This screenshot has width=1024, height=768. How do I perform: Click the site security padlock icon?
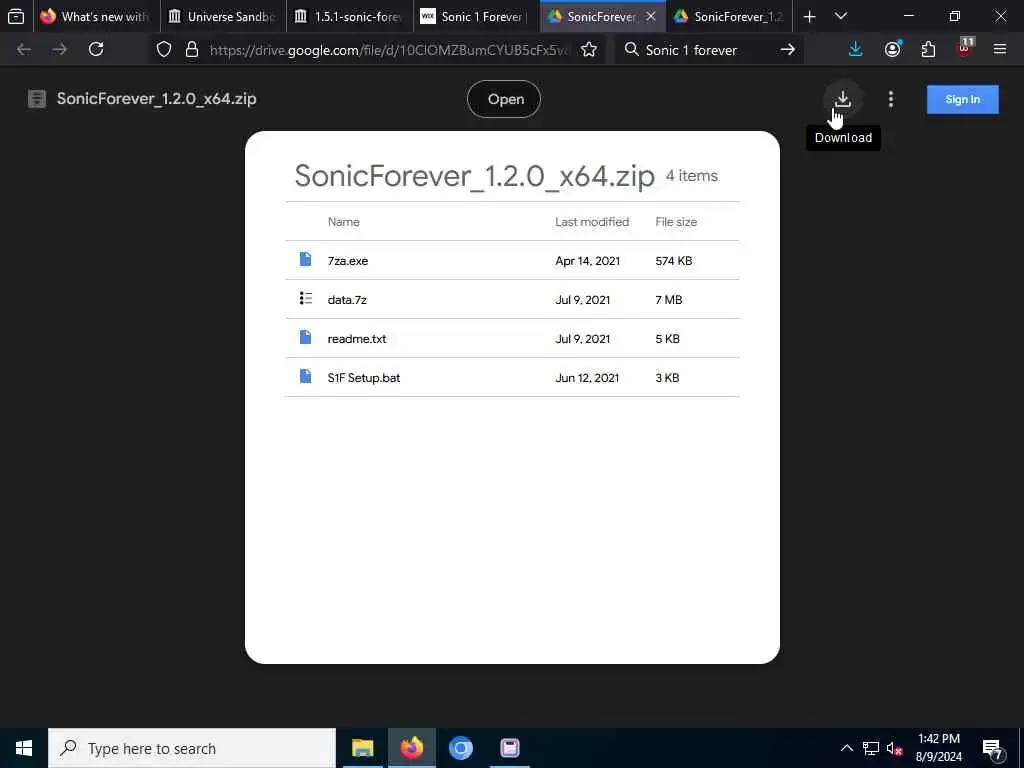click(191, 50)
